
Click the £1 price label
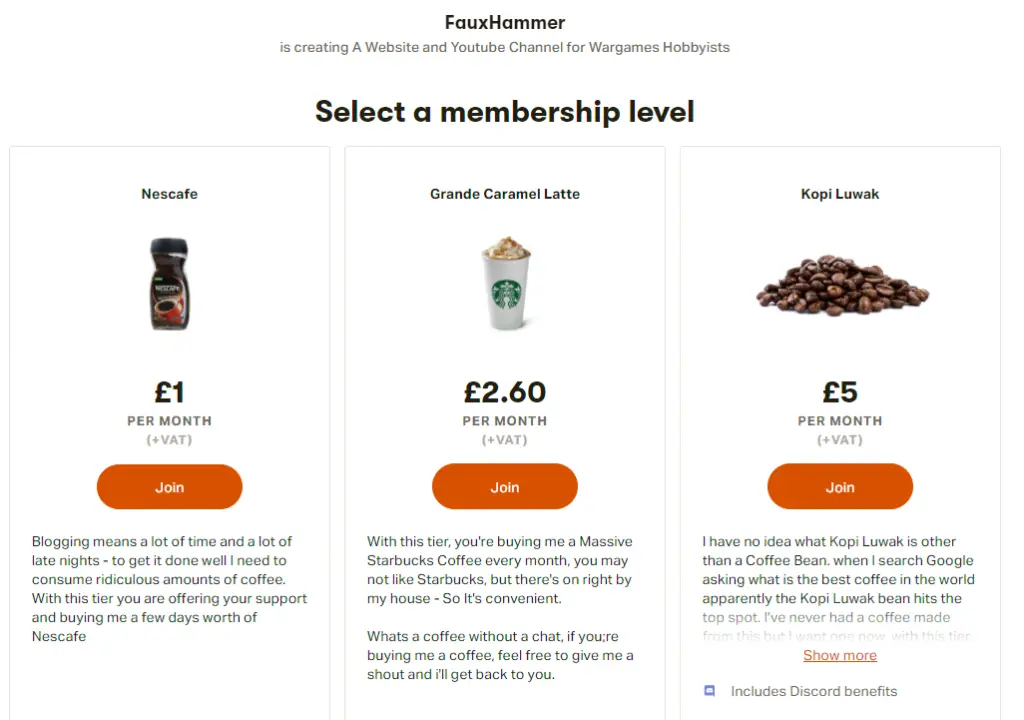point(170,393)
